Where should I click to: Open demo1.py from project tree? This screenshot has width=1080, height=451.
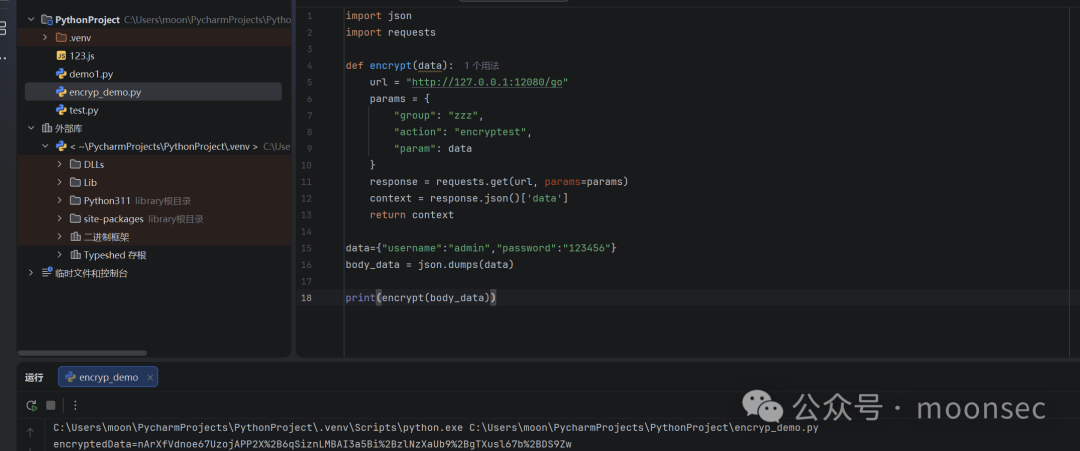click(x=91, y=74)
